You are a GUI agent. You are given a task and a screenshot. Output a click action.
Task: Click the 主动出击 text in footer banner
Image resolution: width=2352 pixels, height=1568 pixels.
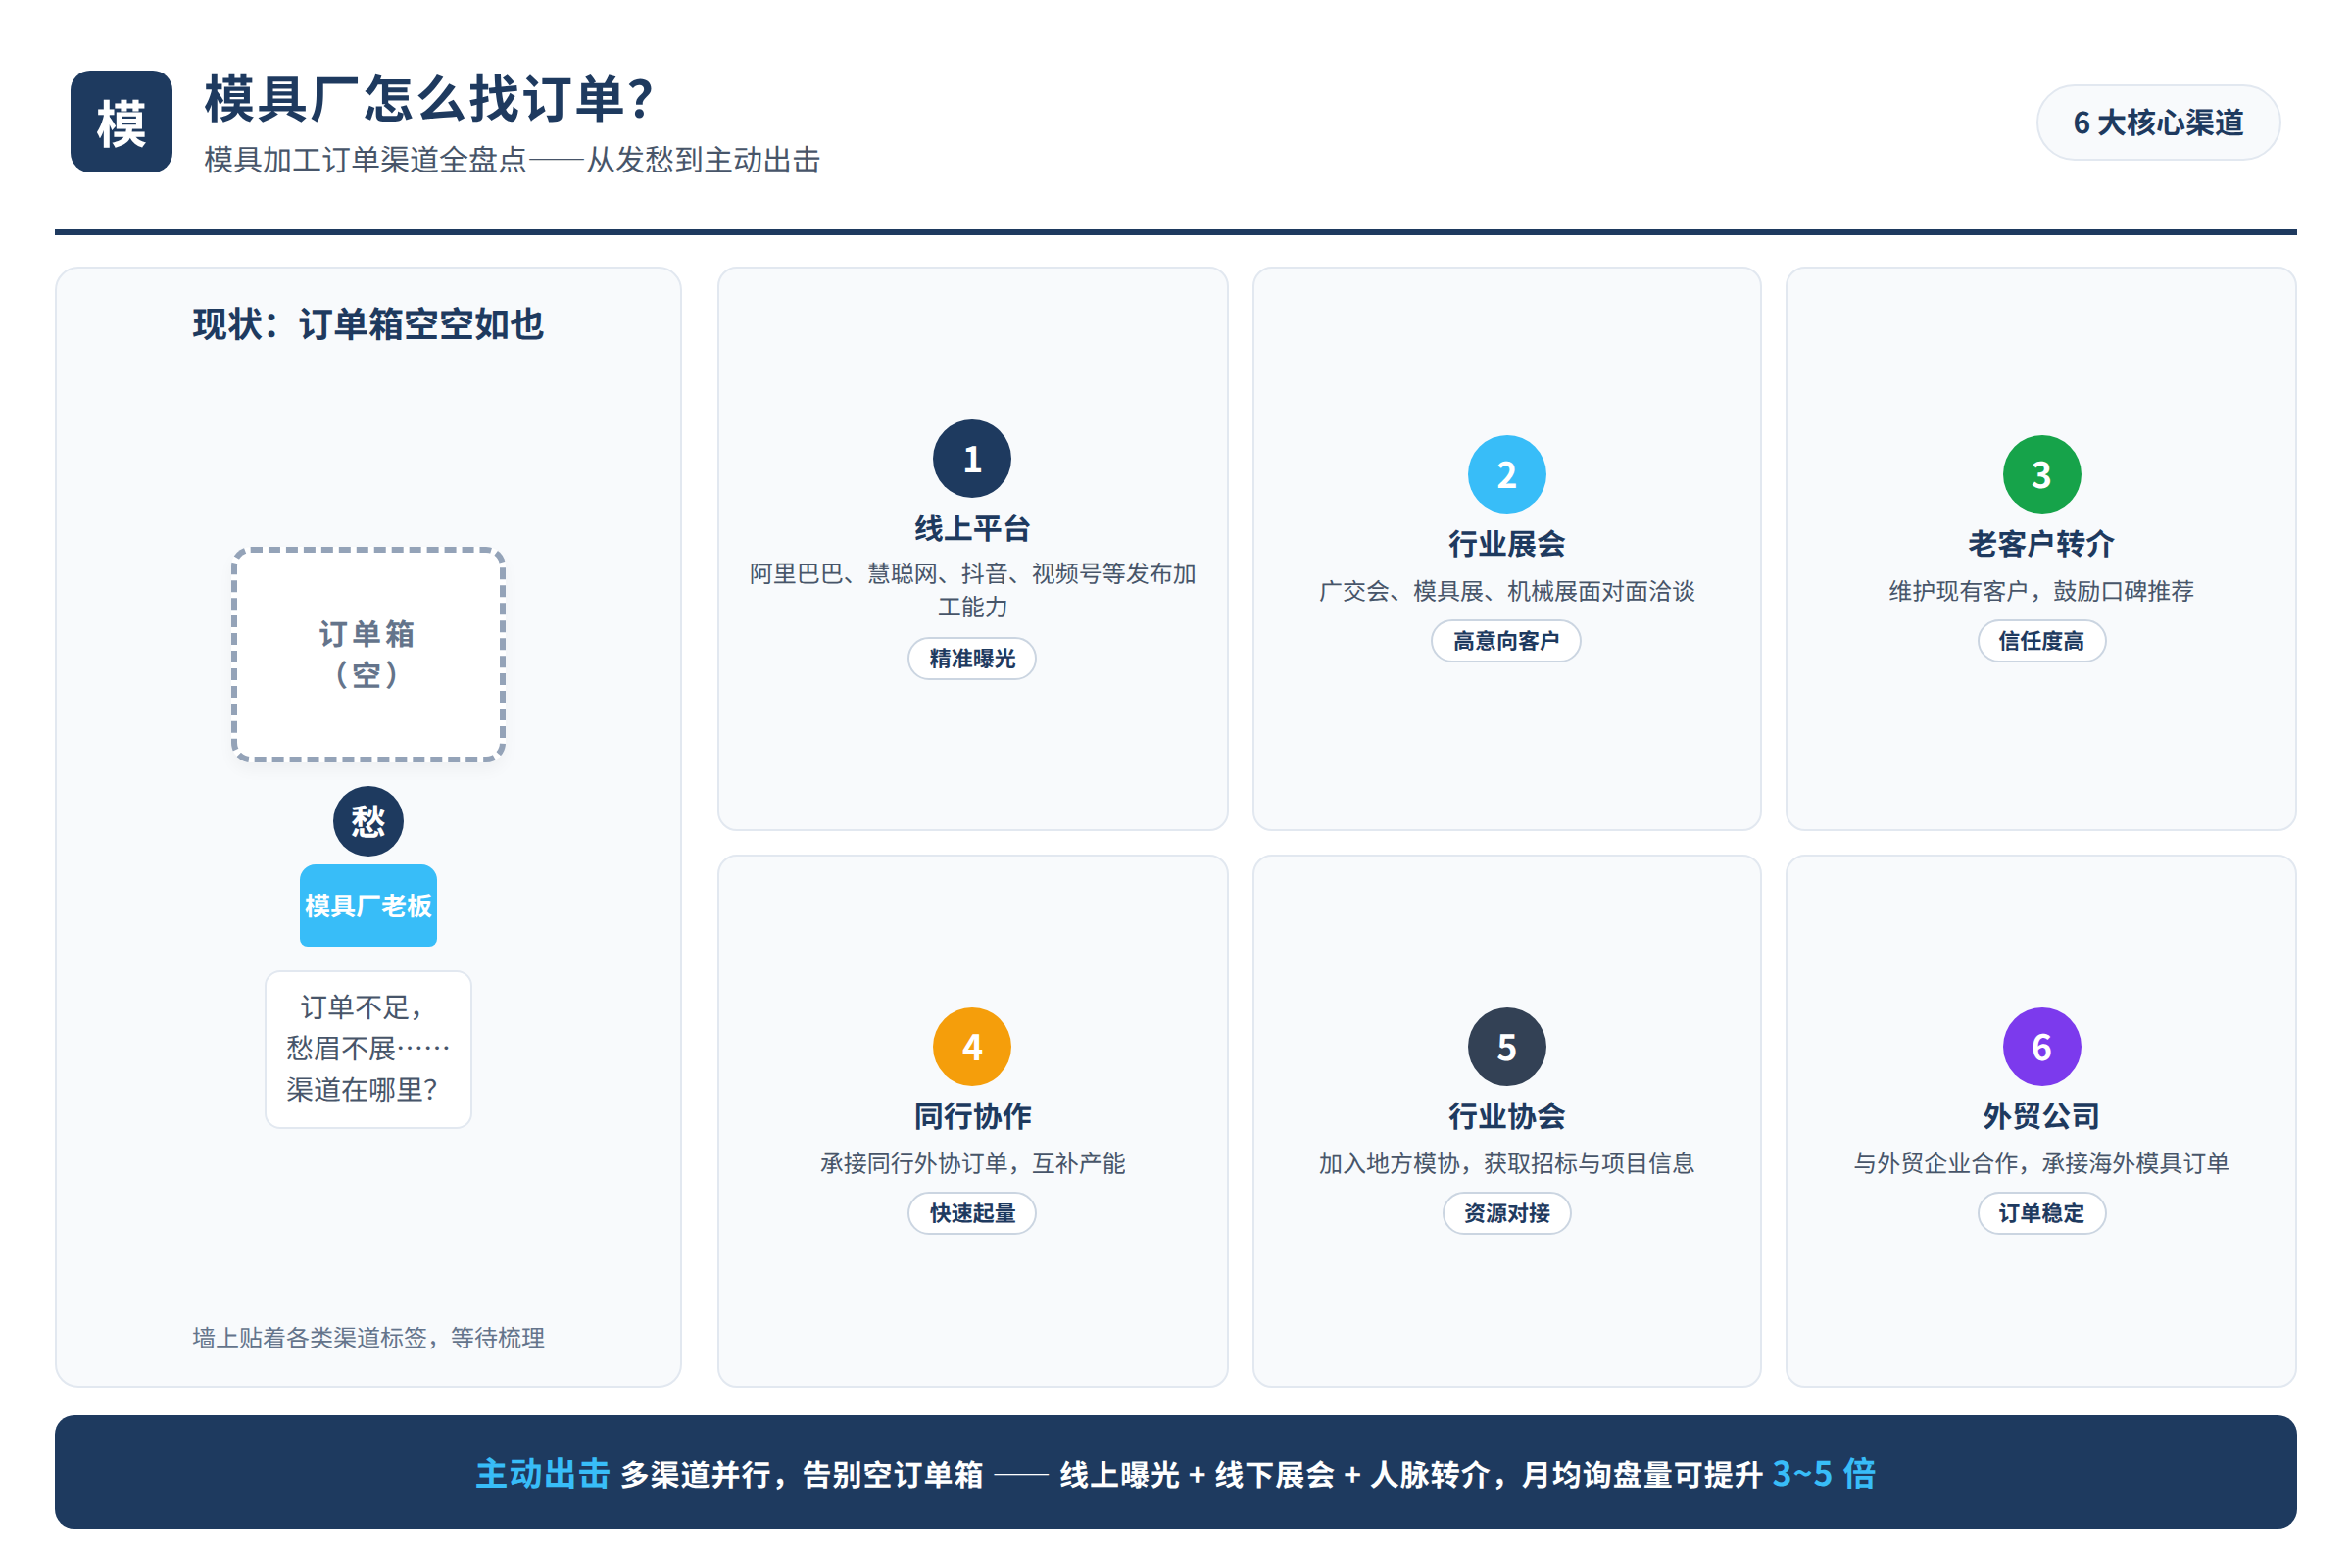[542, 1473]
